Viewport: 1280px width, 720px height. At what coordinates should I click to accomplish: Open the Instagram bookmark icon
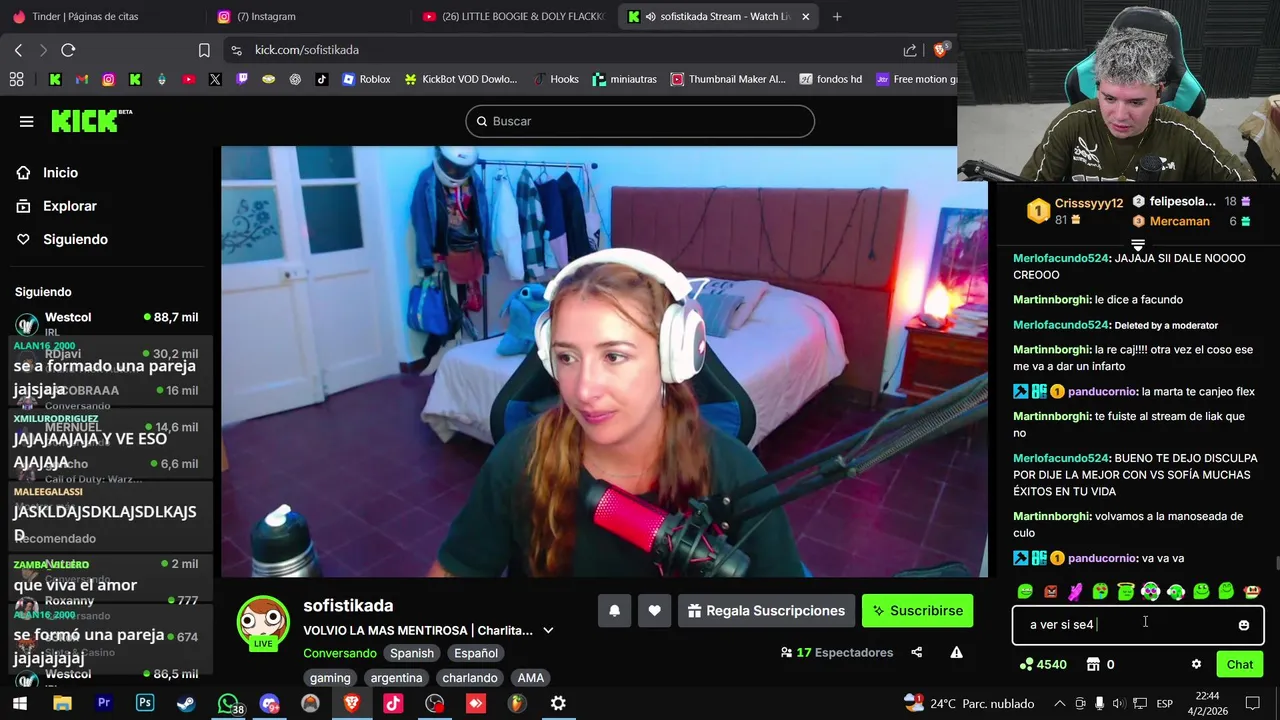pos(108,79)
